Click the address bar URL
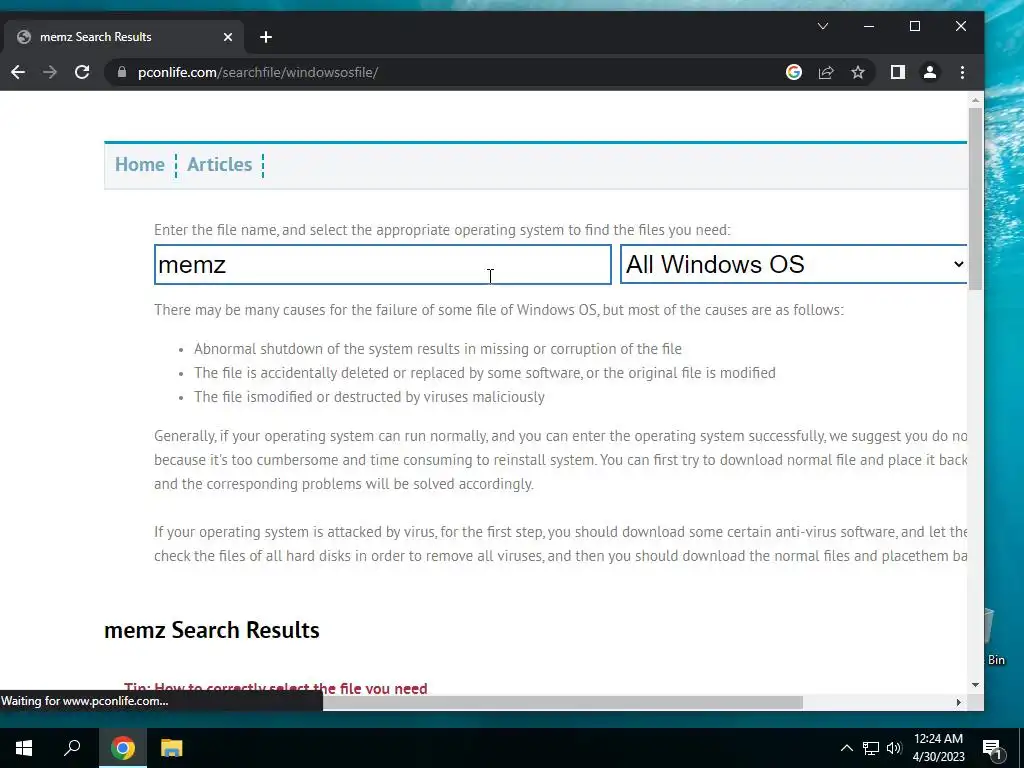 pos(258,72)
